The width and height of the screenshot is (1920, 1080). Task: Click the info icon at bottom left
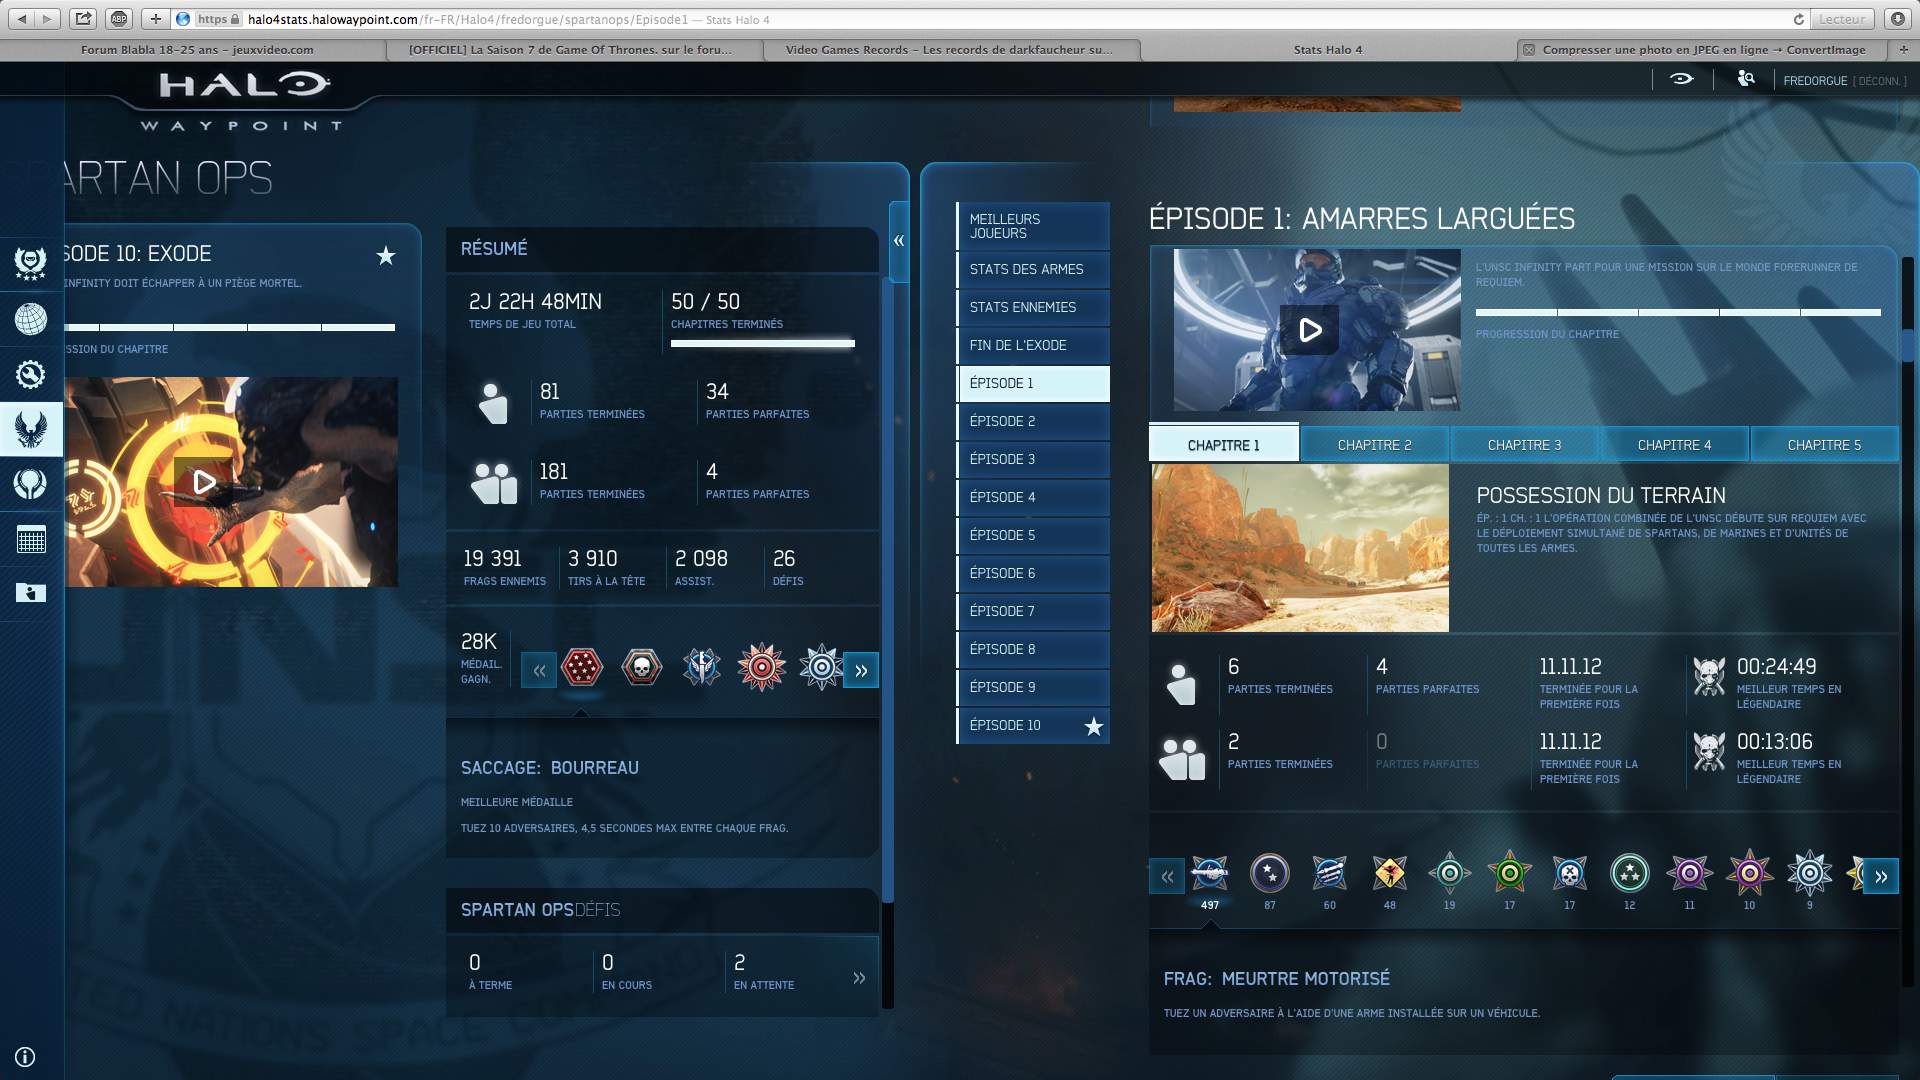click(26, 1057)
